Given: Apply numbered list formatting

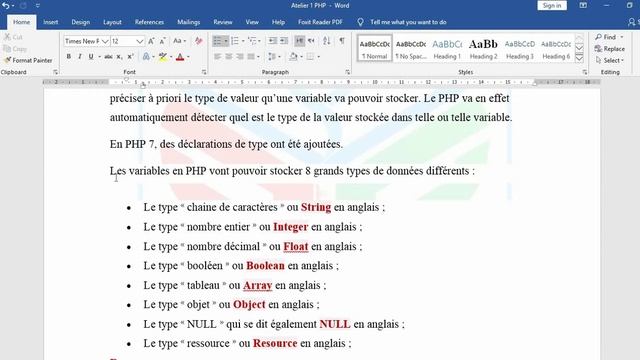Looking at the screenshot, I should [235, 41].
